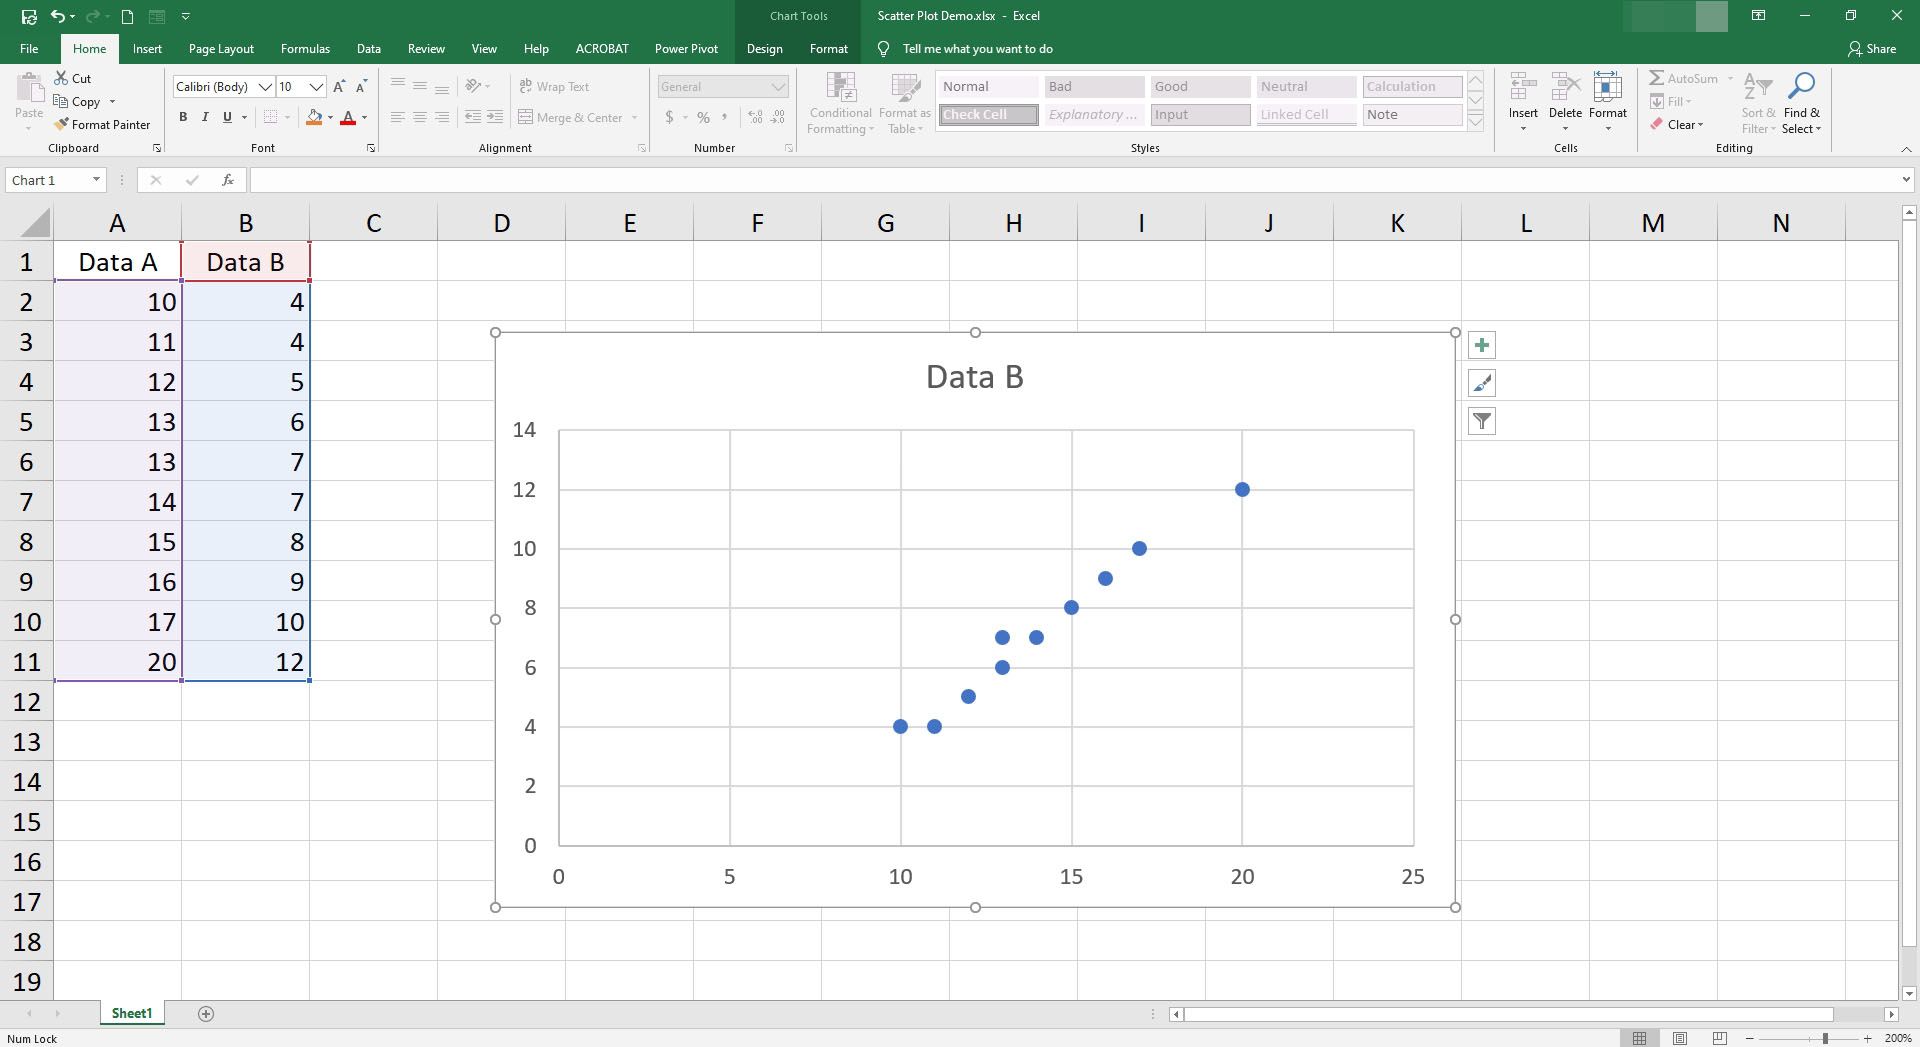1920x1047 pixels.
Task: Switch to the Design tab under Chart Tools
Action: (763, 48)
